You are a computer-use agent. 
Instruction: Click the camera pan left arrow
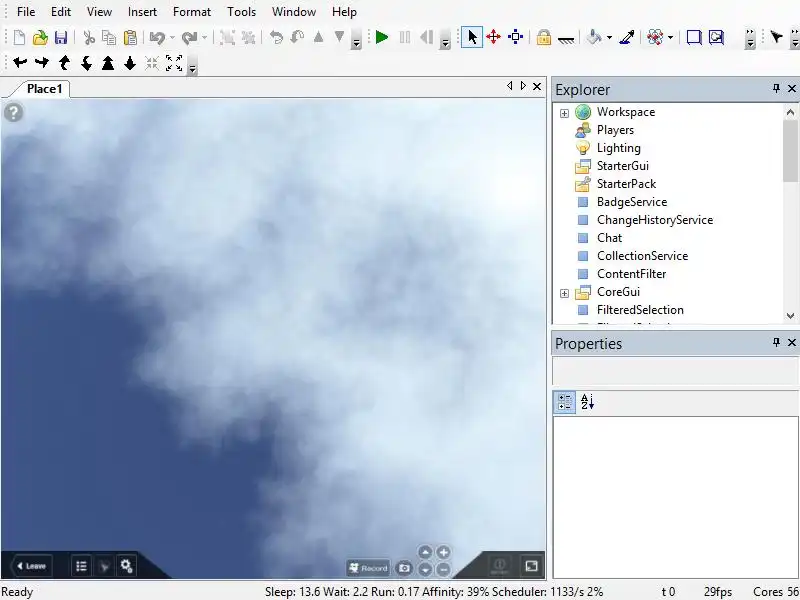(x=20, y=63)
